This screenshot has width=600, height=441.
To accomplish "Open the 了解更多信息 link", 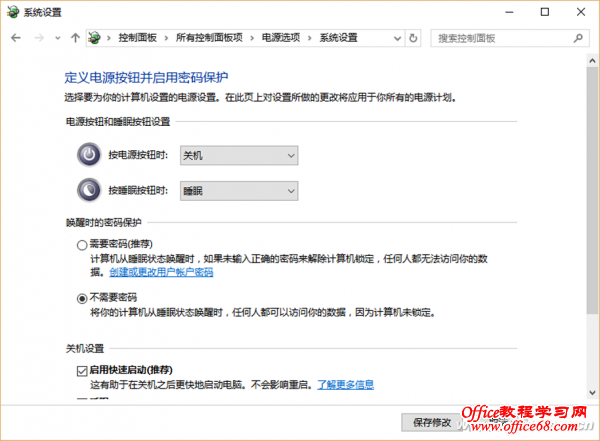I will point(346,384).
